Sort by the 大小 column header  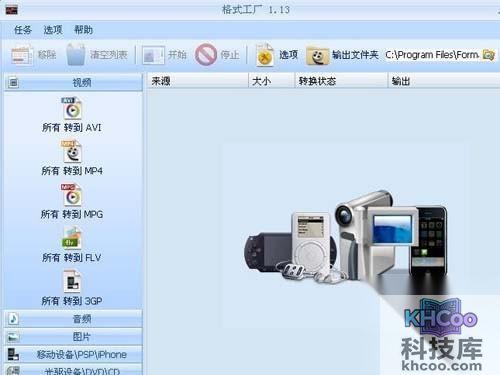272,81
